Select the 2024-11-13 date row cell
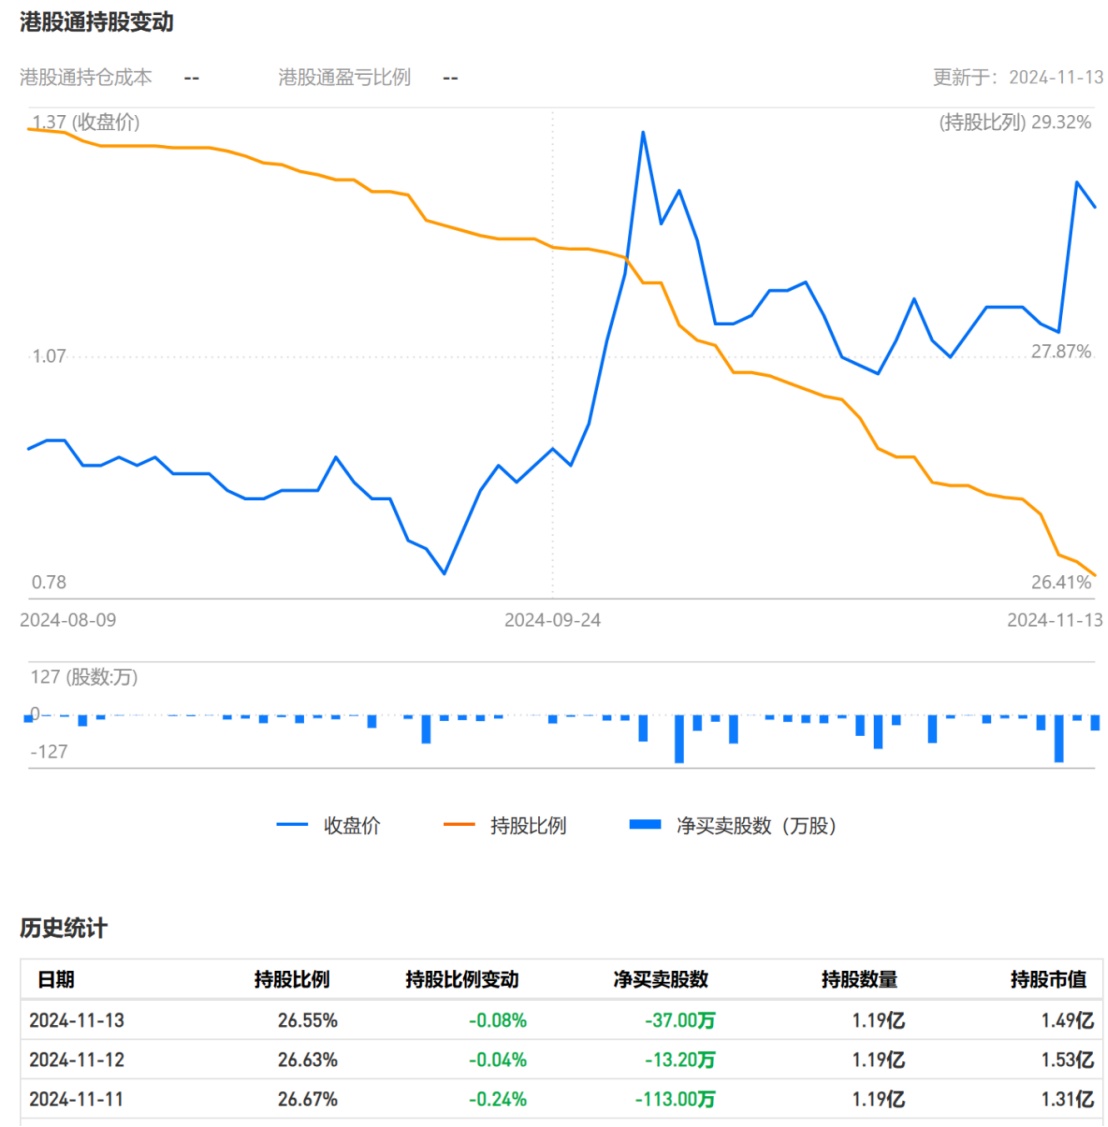 [x=77, y=1020]
